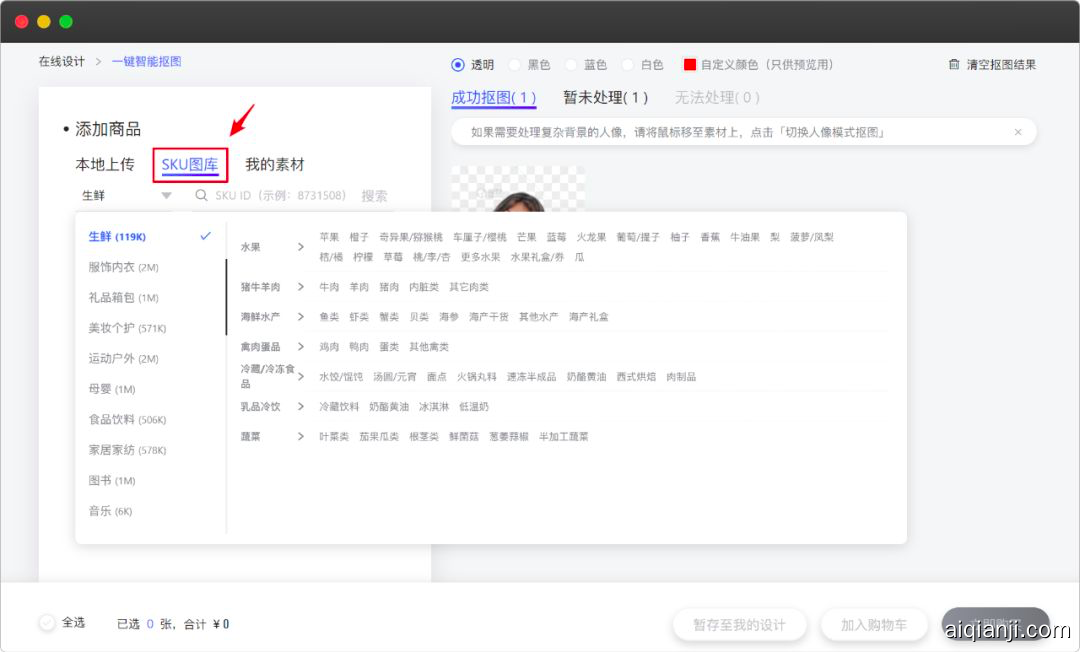Choose the 蓝色 background radio button

(x=572, y=65)
